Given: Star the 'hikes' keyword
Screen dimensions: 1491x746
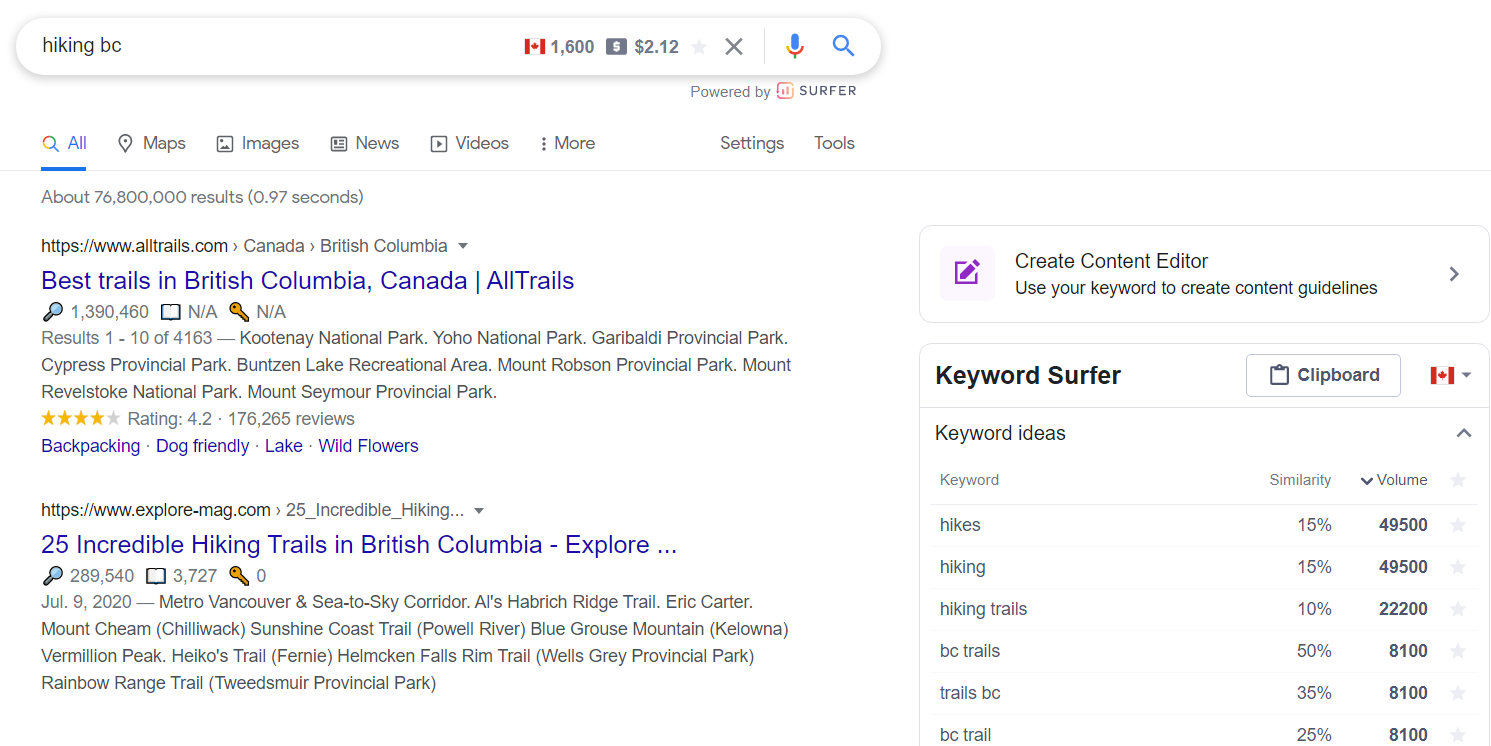Looking at the screenshot, I should coord(1458,525).
